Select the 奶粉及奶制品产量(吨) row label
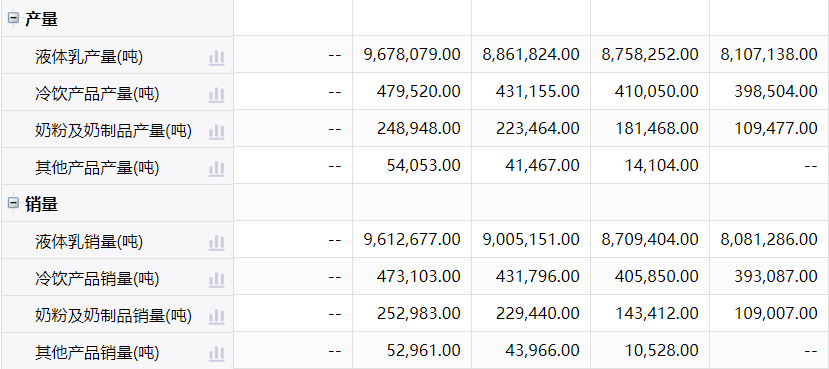The width and height of the screenshot is (829, 369). (x=113, y=131)
